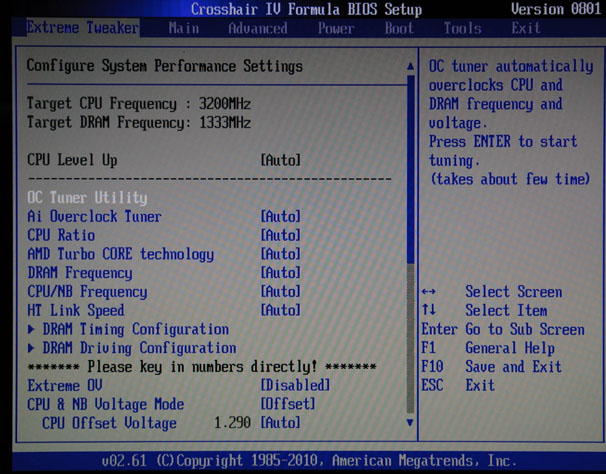
Task: Select CPU & NB Voltage Mode label
Action: pos(106,404)
